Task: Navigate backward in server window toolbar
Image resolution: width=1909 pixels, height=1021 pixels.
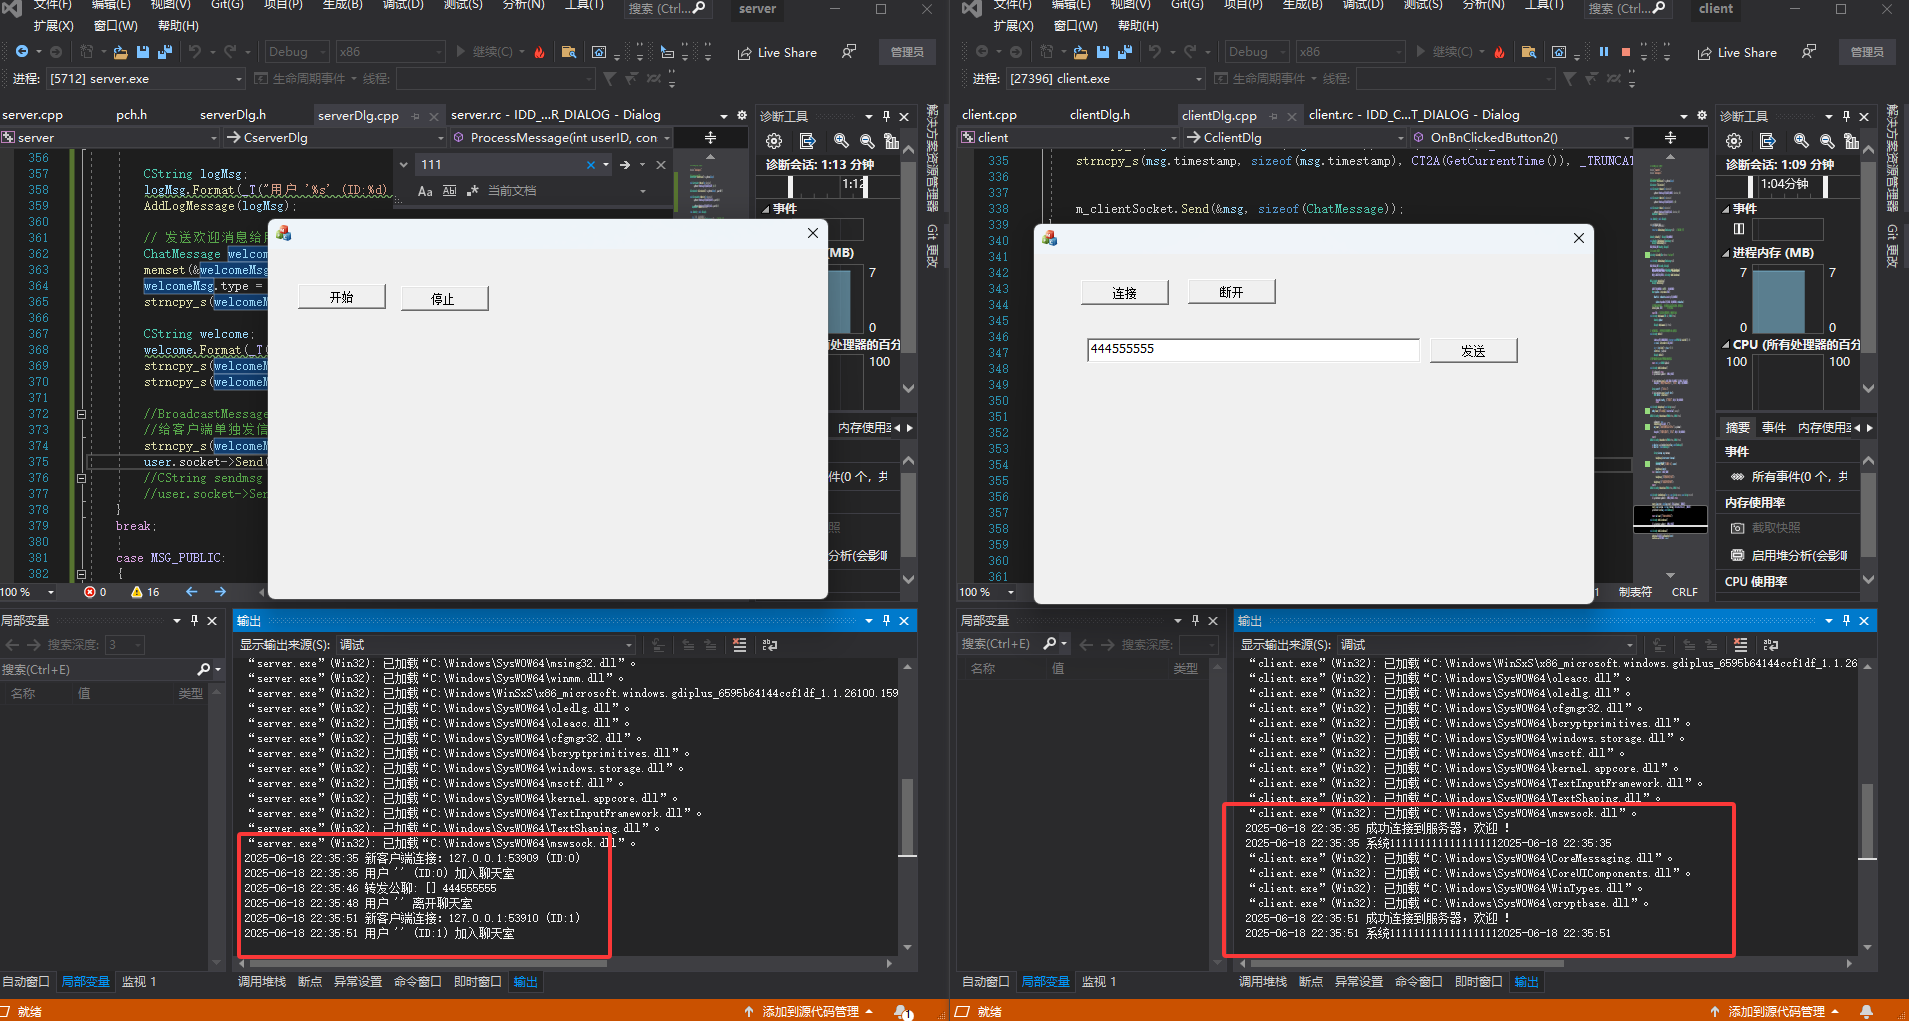Action: (x=21, y=52)
